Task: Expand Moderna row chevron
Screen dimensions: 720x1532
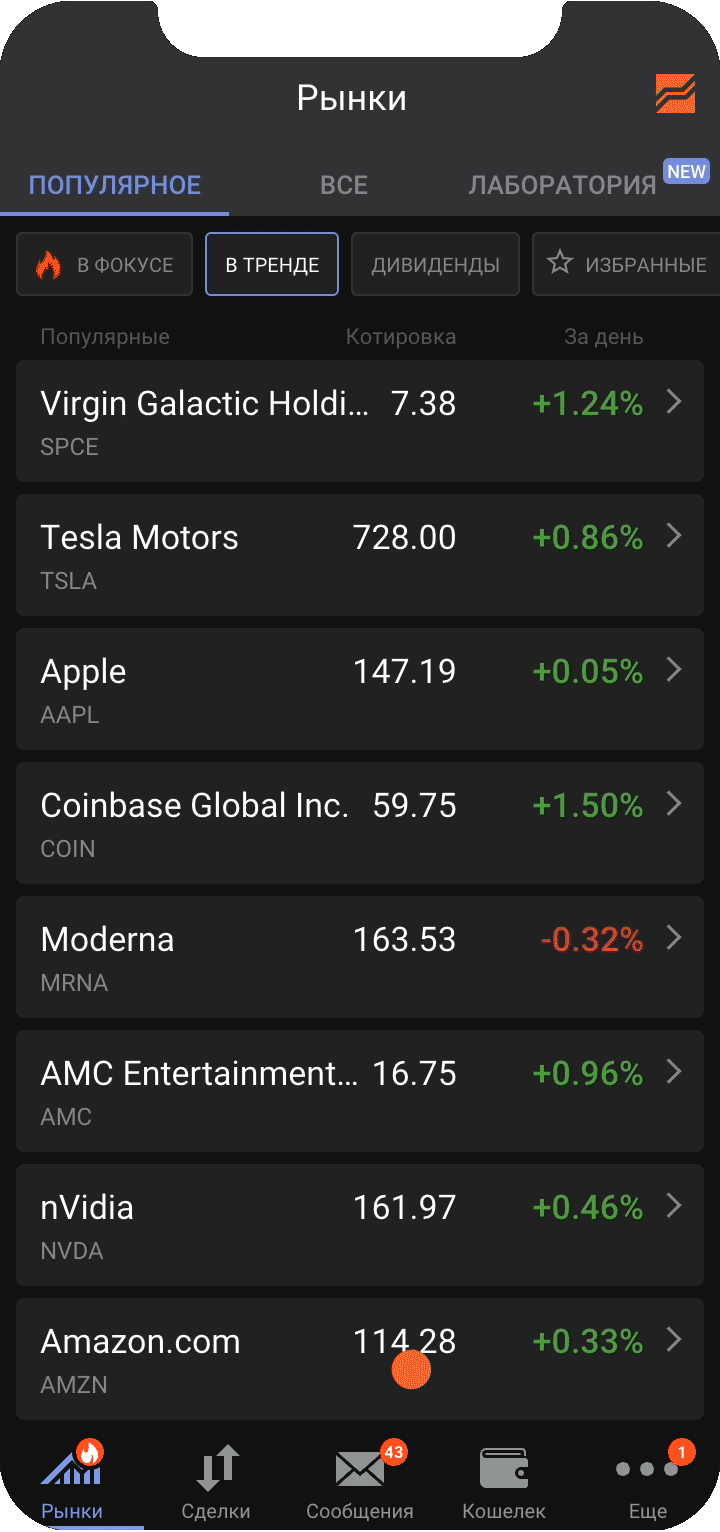Action: click(674, 938)
